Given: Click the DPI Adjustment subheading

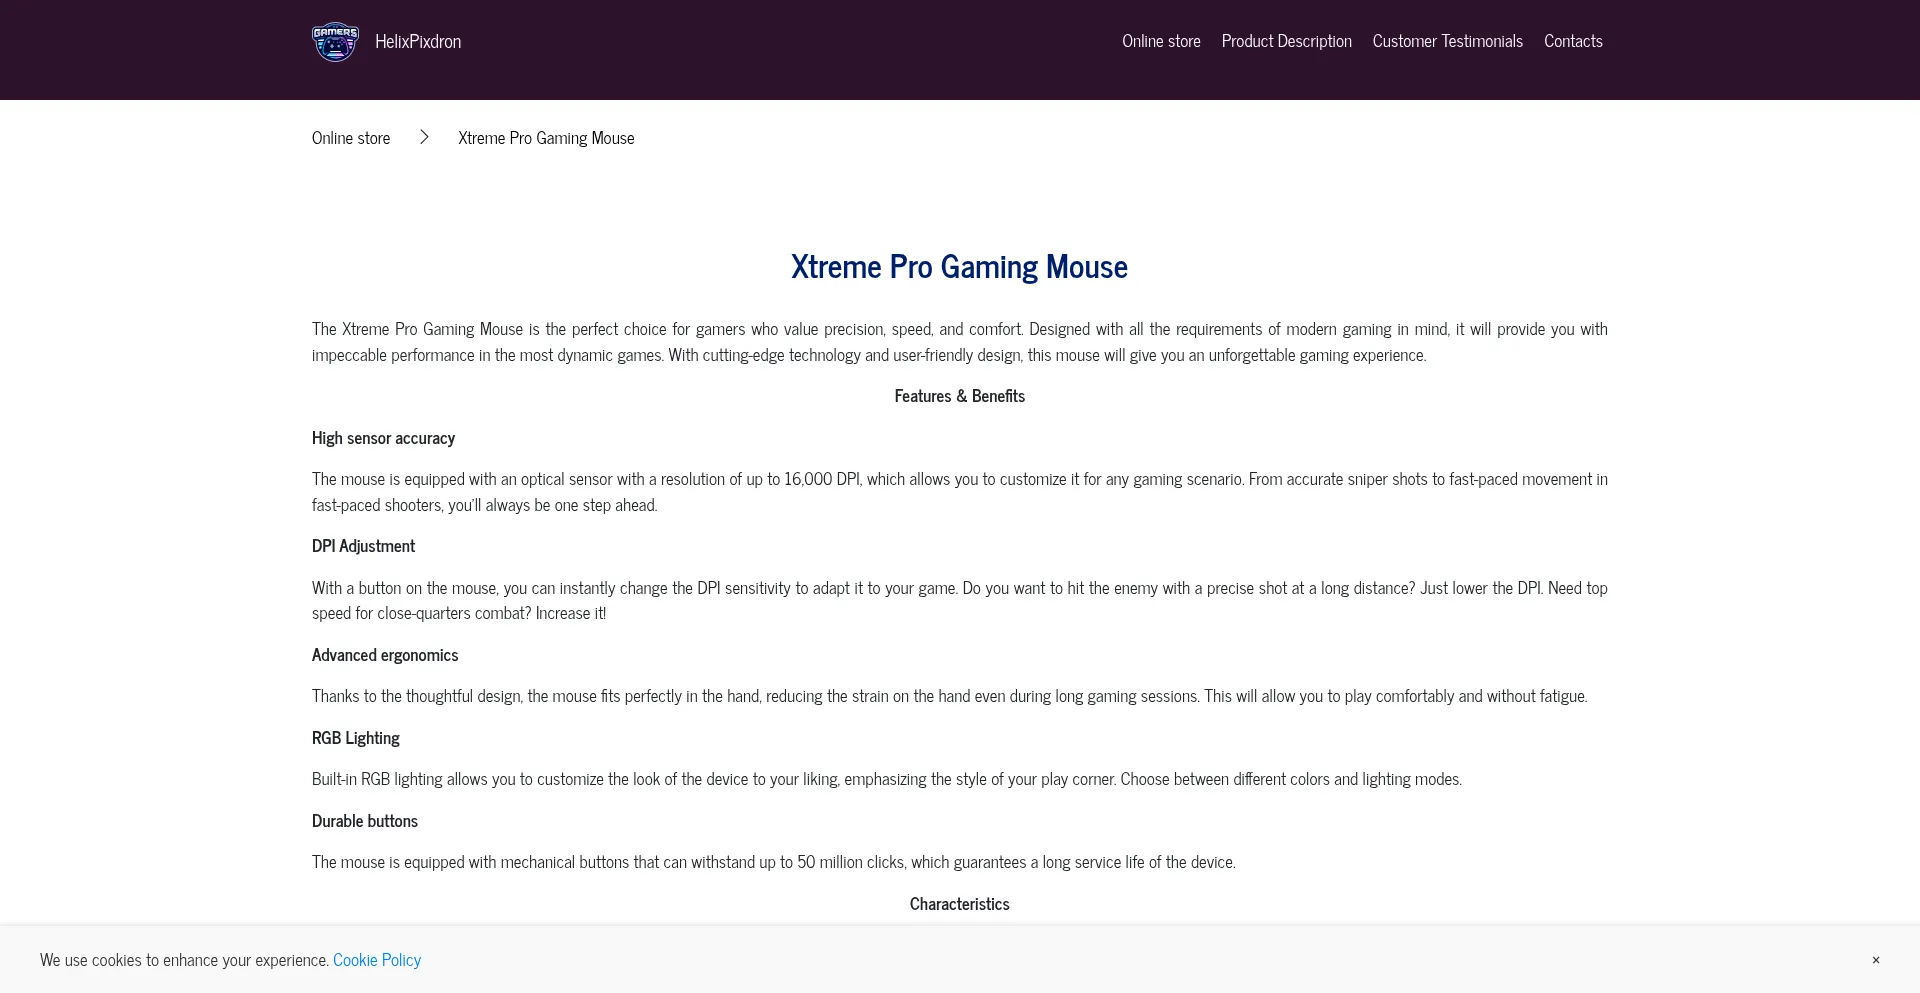Looking at the screenshot, I should [x=362, y=545].
